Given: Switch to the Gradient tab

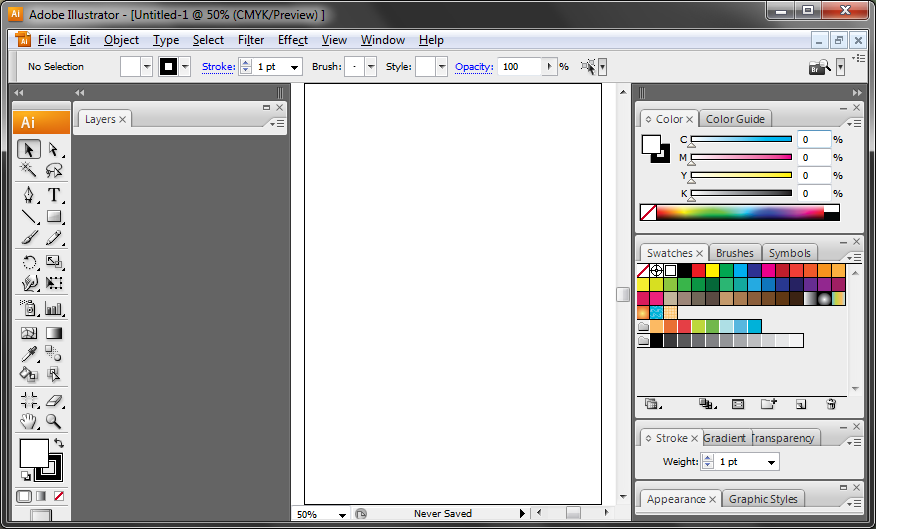Looking at the screenshot, I should 725,438.
